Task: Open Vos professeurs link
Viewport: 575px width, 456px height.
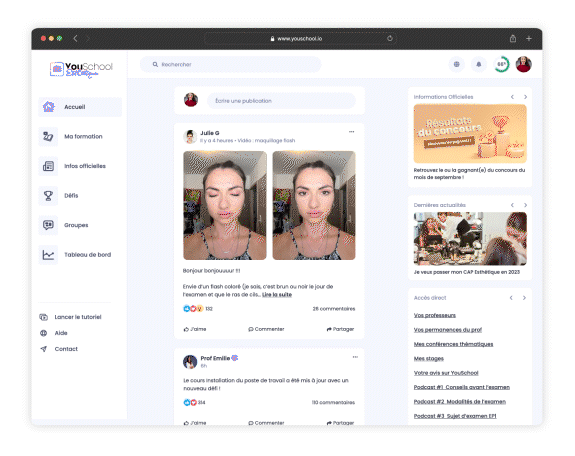Action: (x=435, y=315)
